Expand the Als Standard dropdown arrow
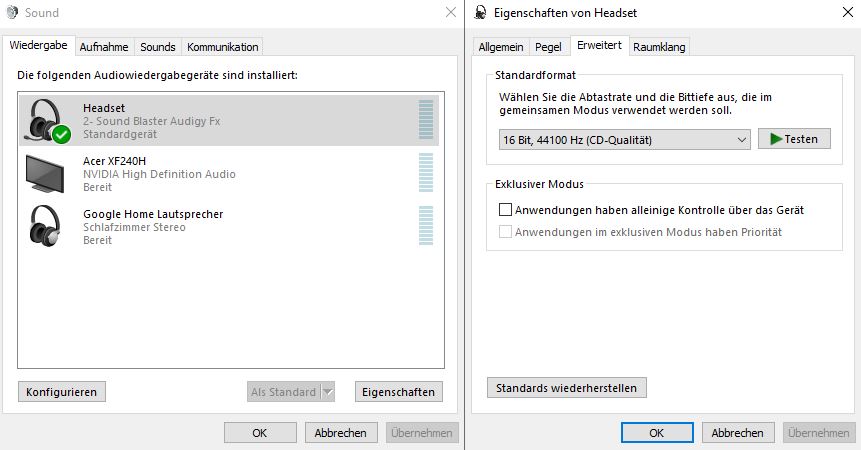The width and height of the screenshot is (861, 450). [329, 392]
